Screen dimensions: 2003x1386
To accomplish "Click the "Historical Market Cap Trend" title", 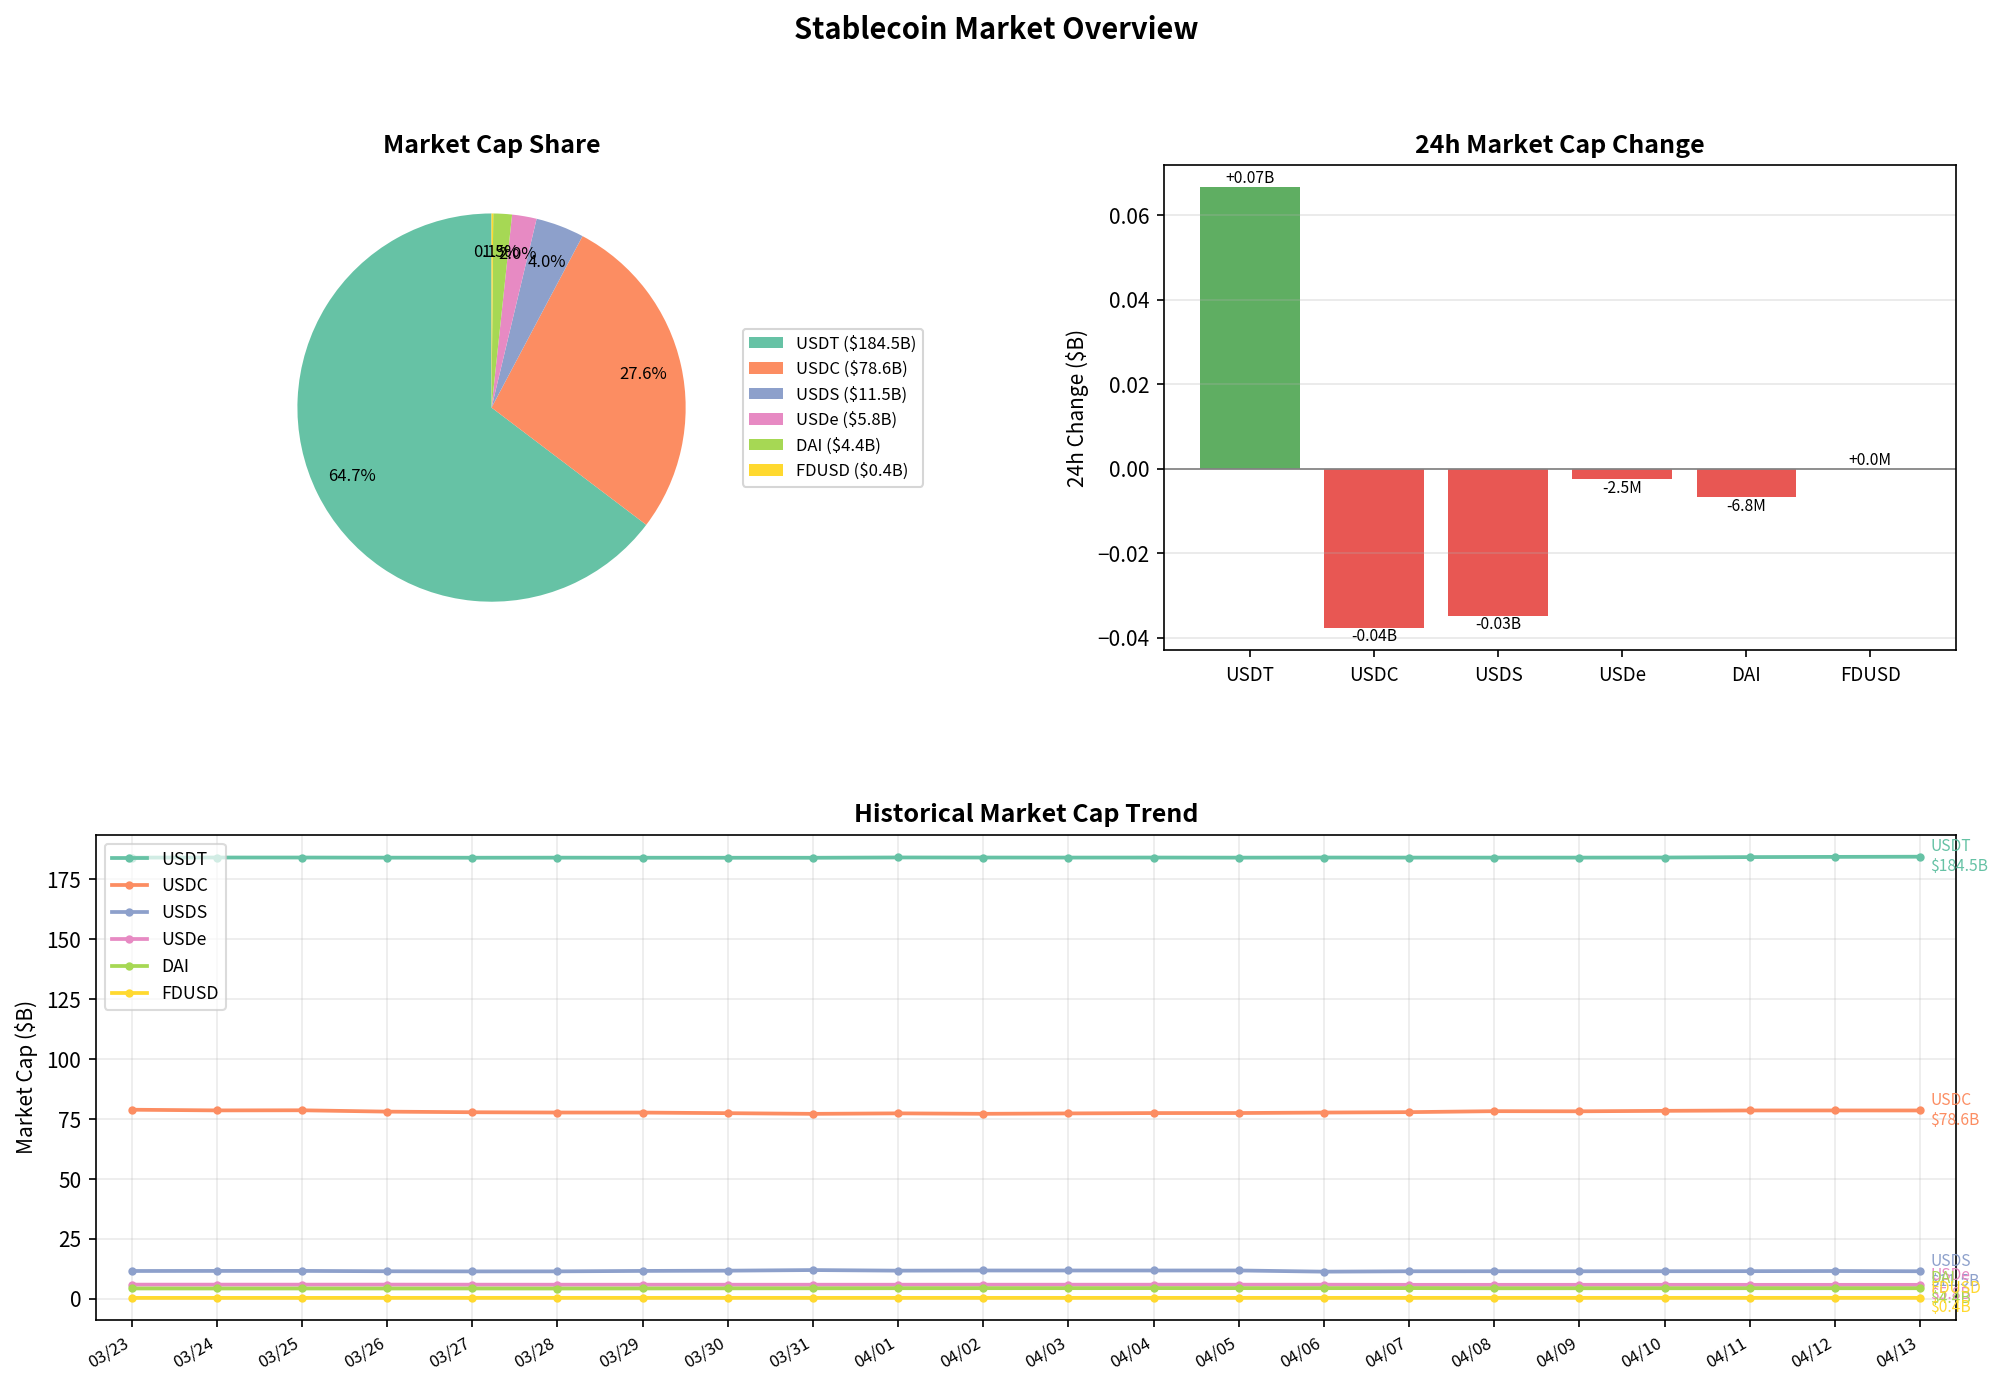I will coord(1026,814).
